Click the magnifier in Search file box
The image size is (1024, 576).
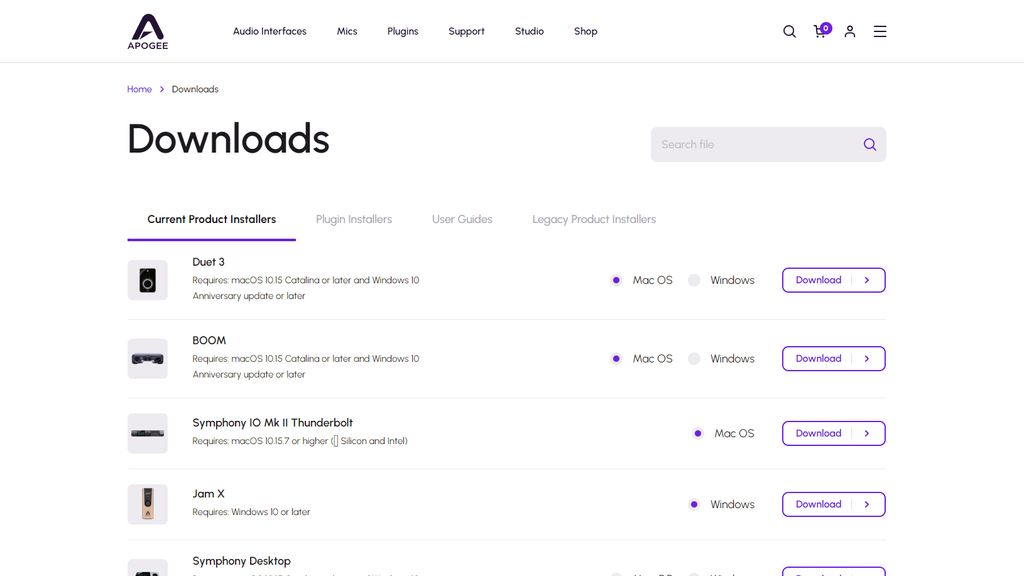tap(870, 144)
